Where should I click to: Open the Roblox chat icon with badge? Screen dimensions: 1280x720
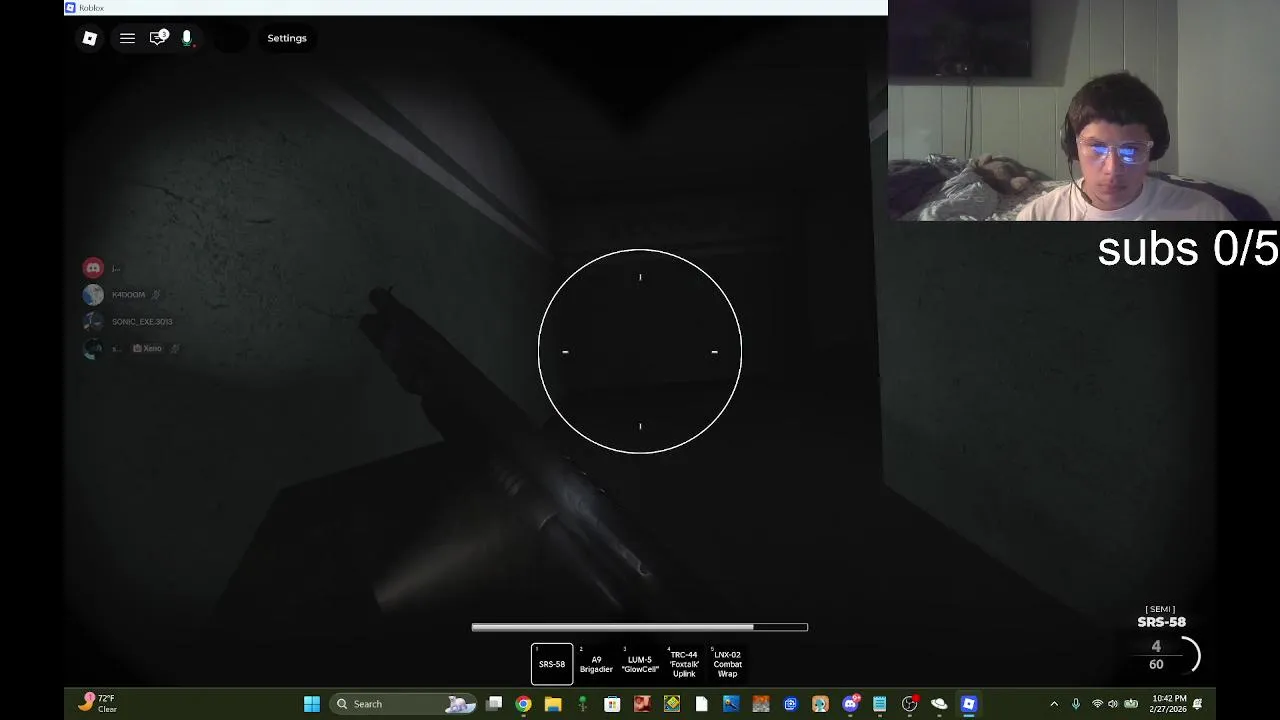click(x=158, y=38)
